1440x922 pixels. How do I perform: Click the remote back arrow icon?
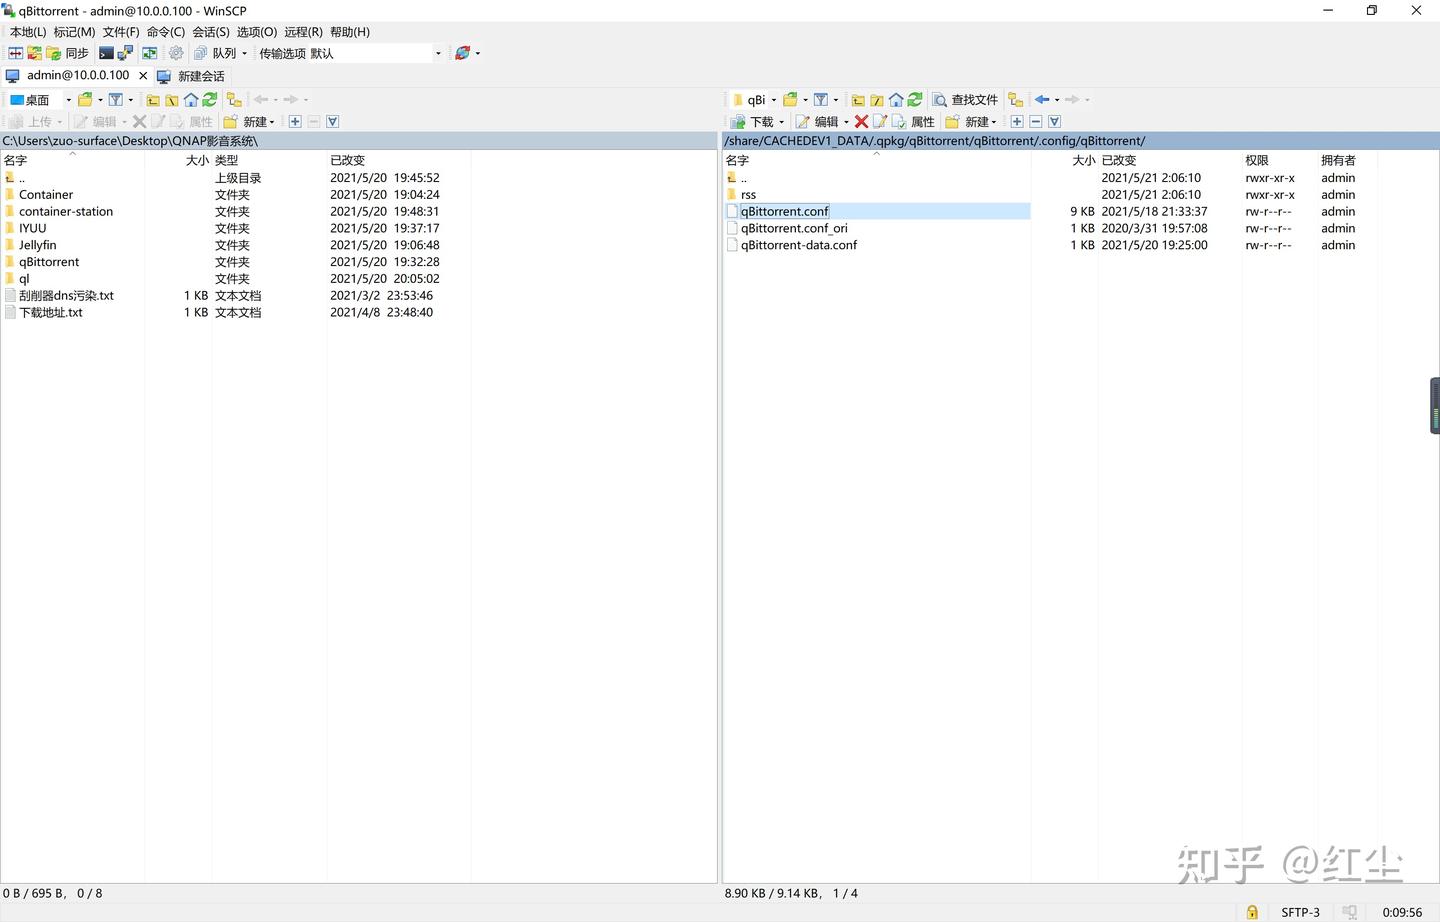point(1042,99)
